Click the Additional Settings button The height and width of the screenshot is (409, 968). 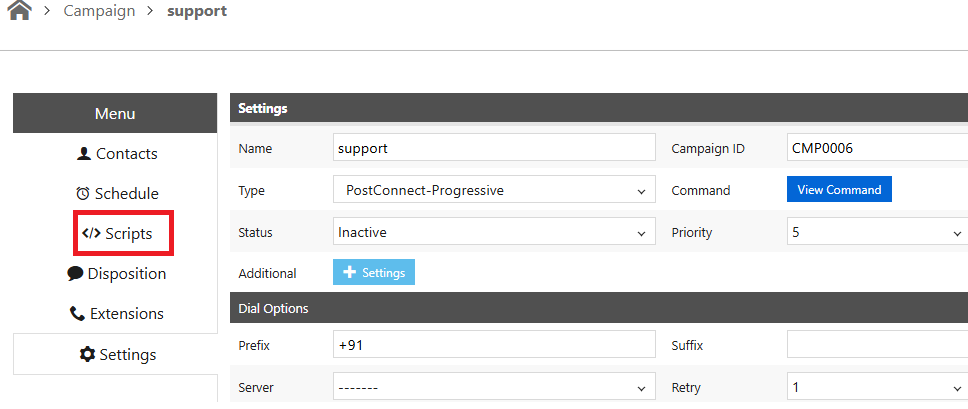click(373, 272)
